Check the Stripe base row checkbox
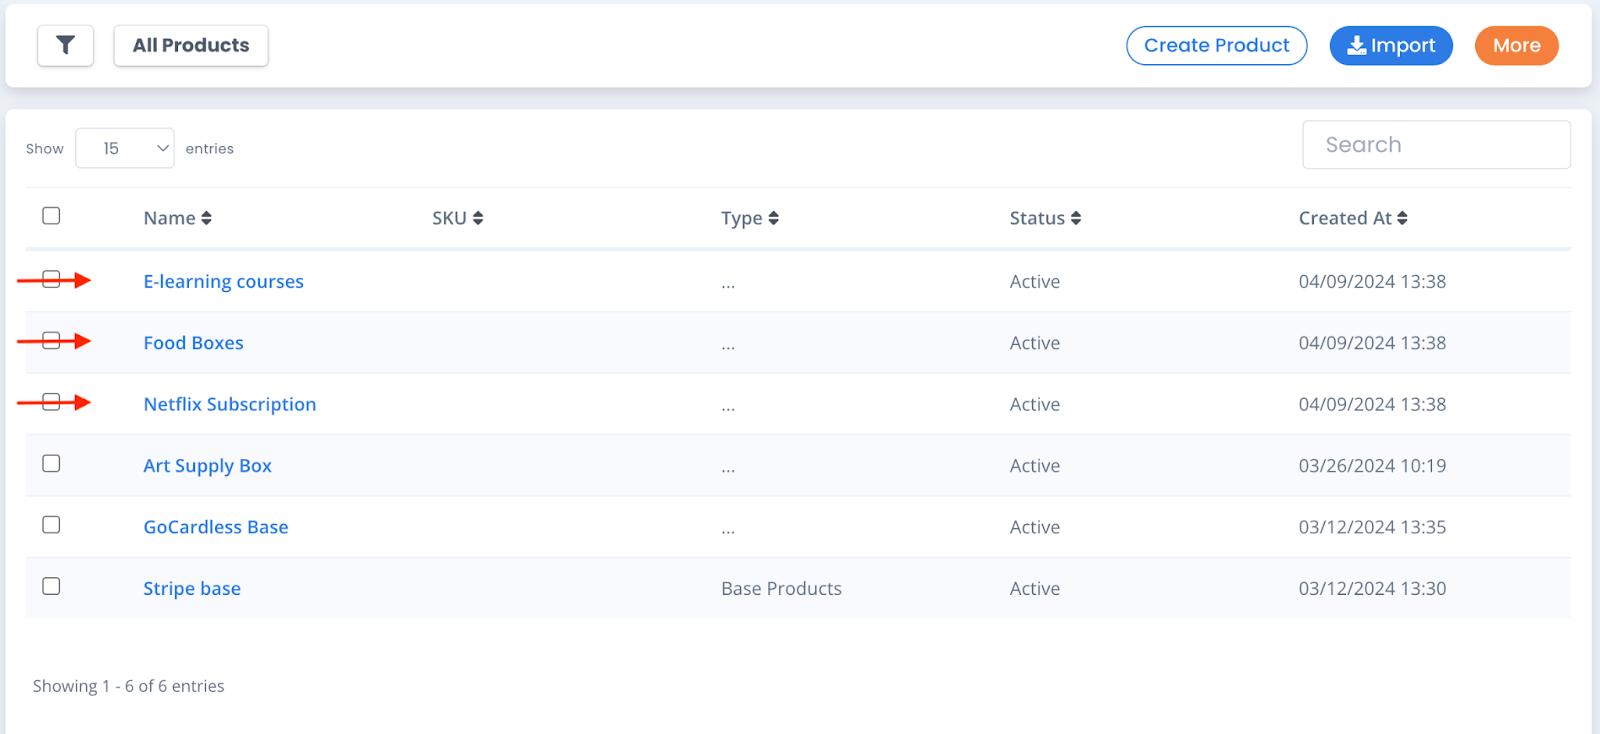 (51, 586)
